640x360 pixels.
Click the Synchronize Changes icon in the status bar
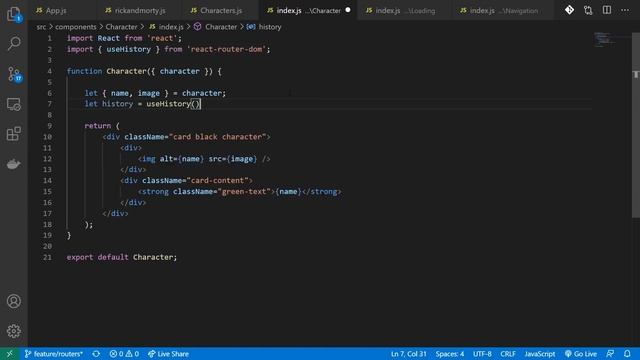coord(96,354)
